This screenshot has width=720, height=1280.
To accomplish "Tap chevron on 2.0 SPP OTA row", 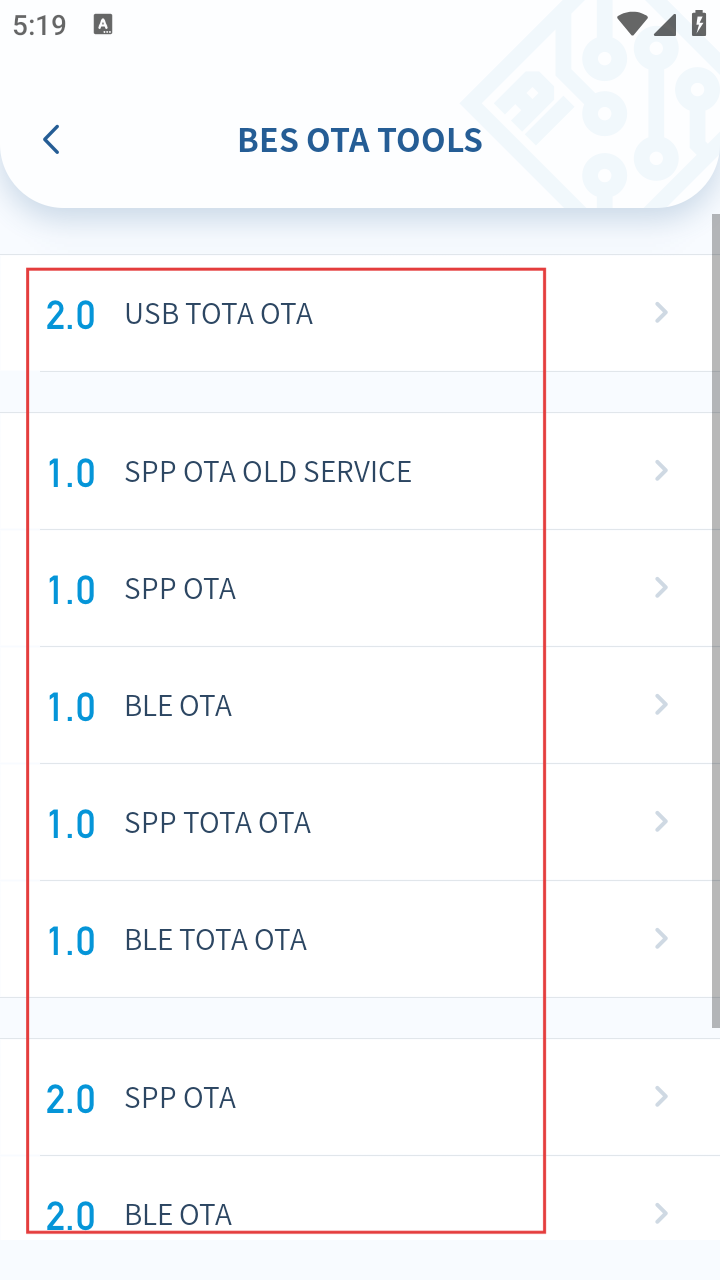I will 661,1097.
